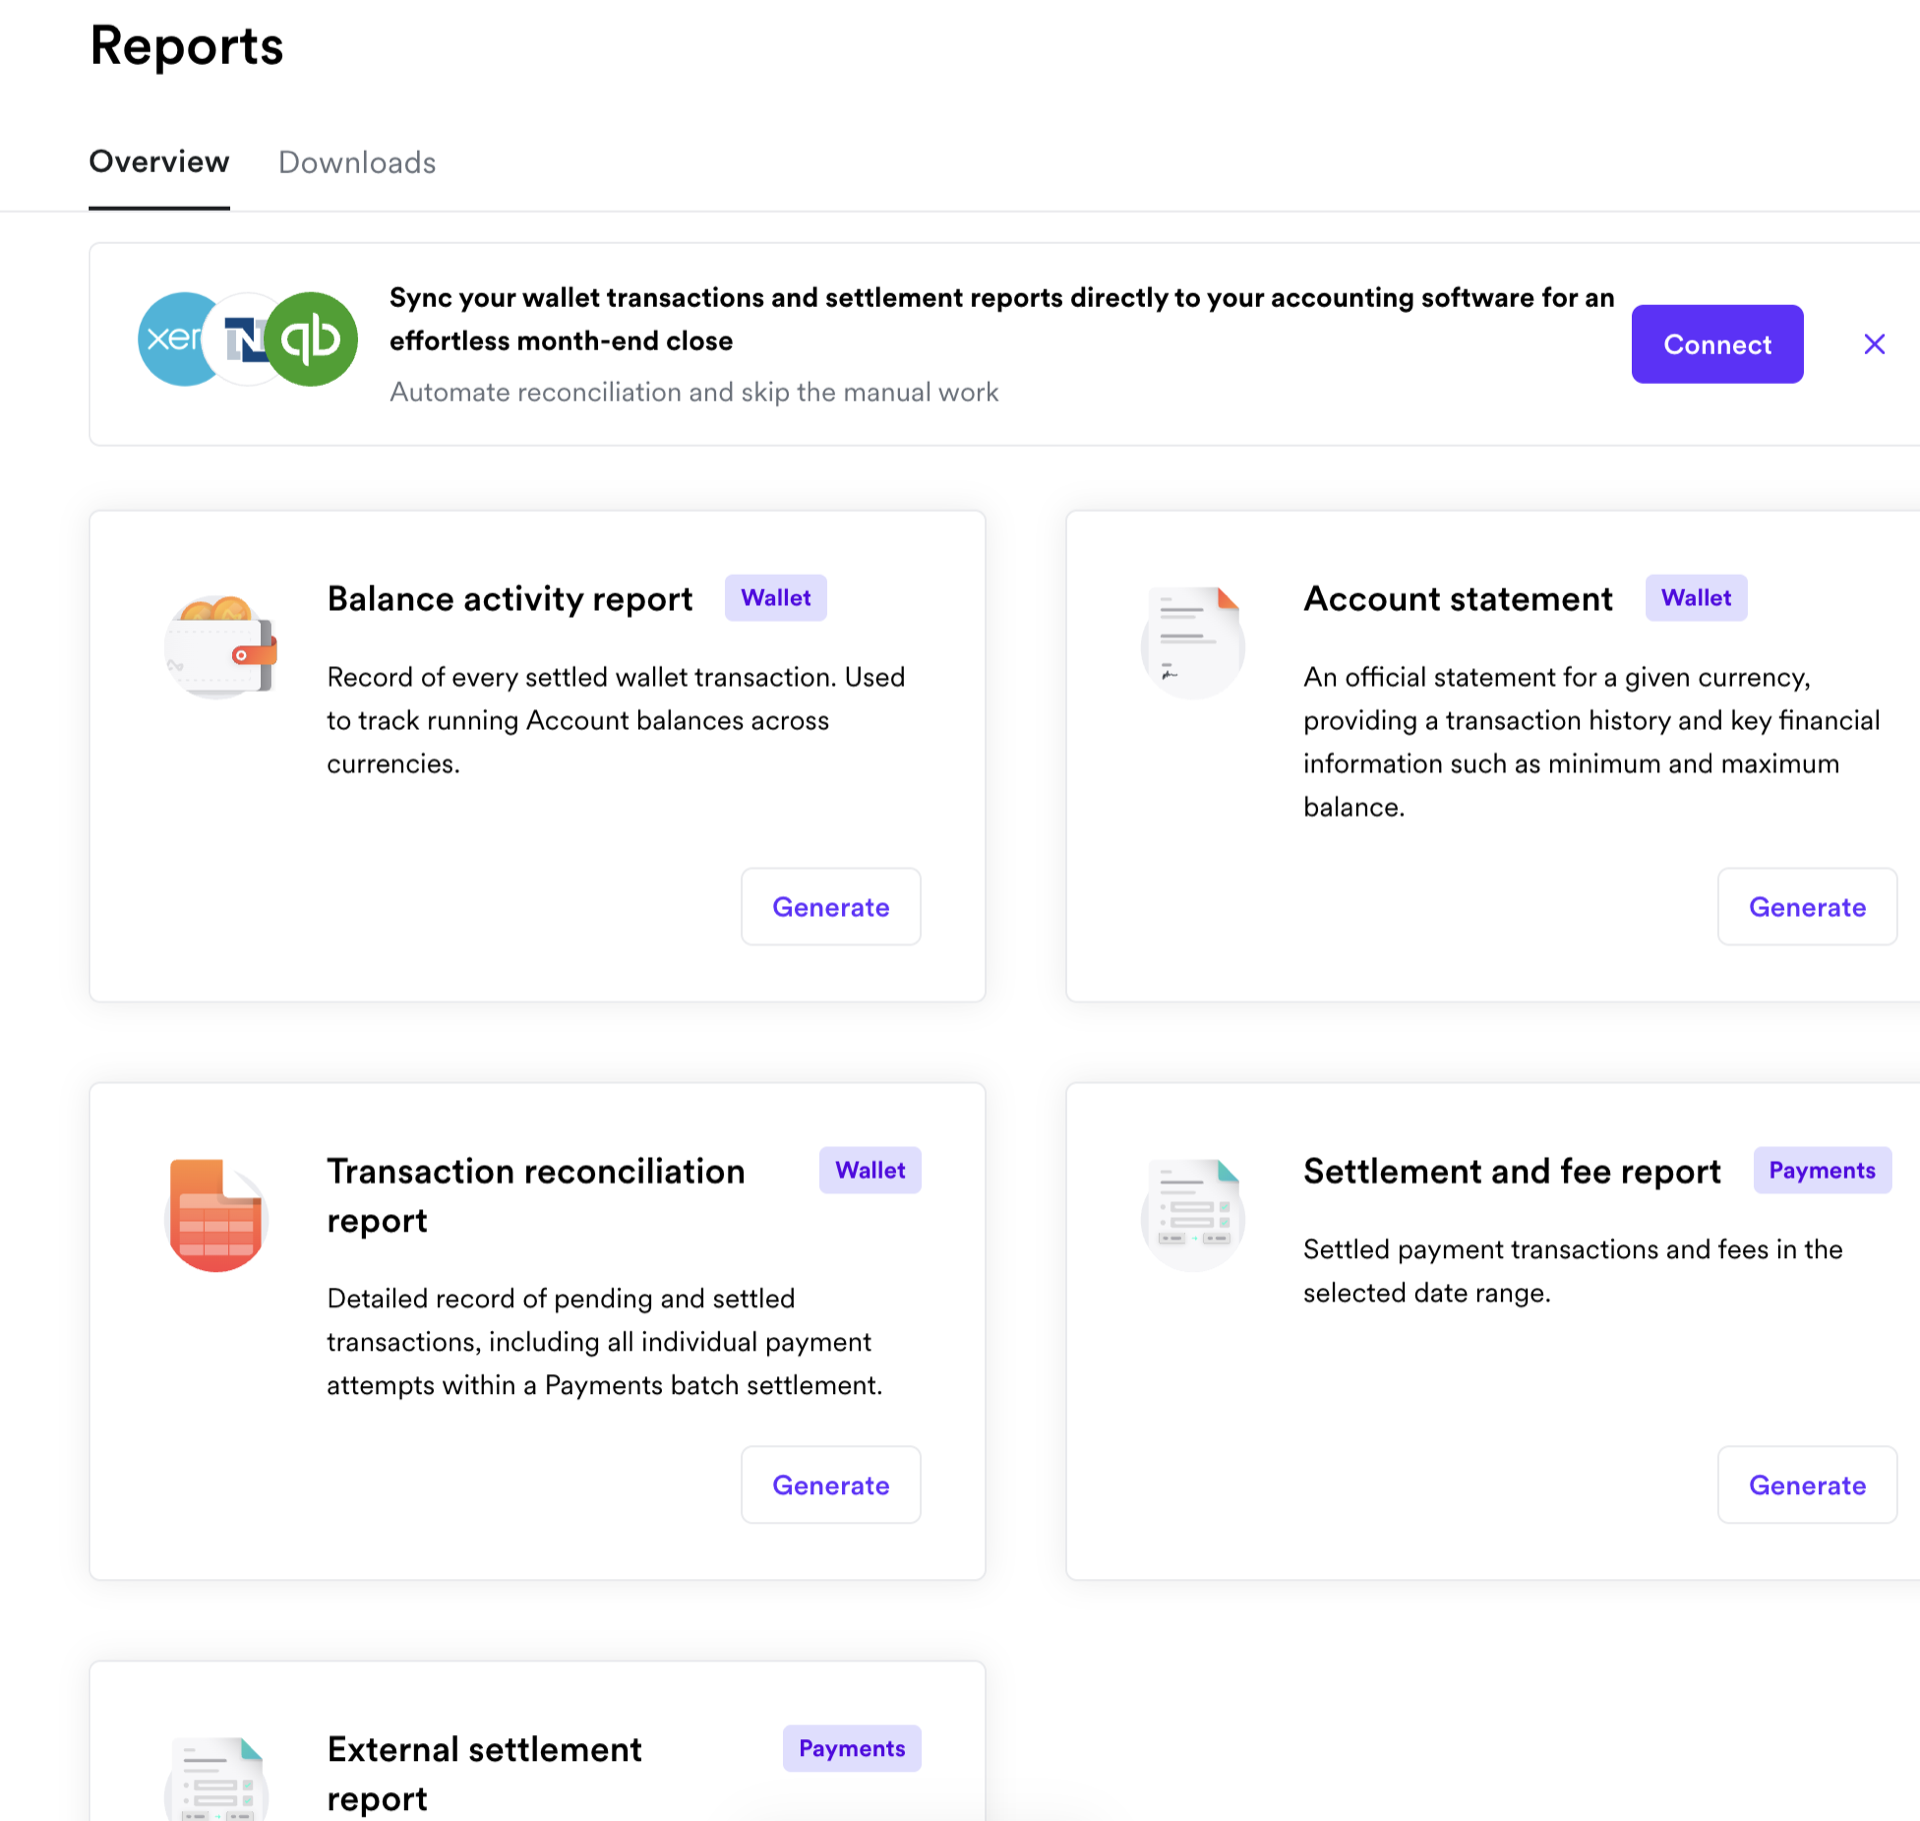Generate the Transaction reconciliation report
The image size is (1920, 1821).
coord(830,1485)
